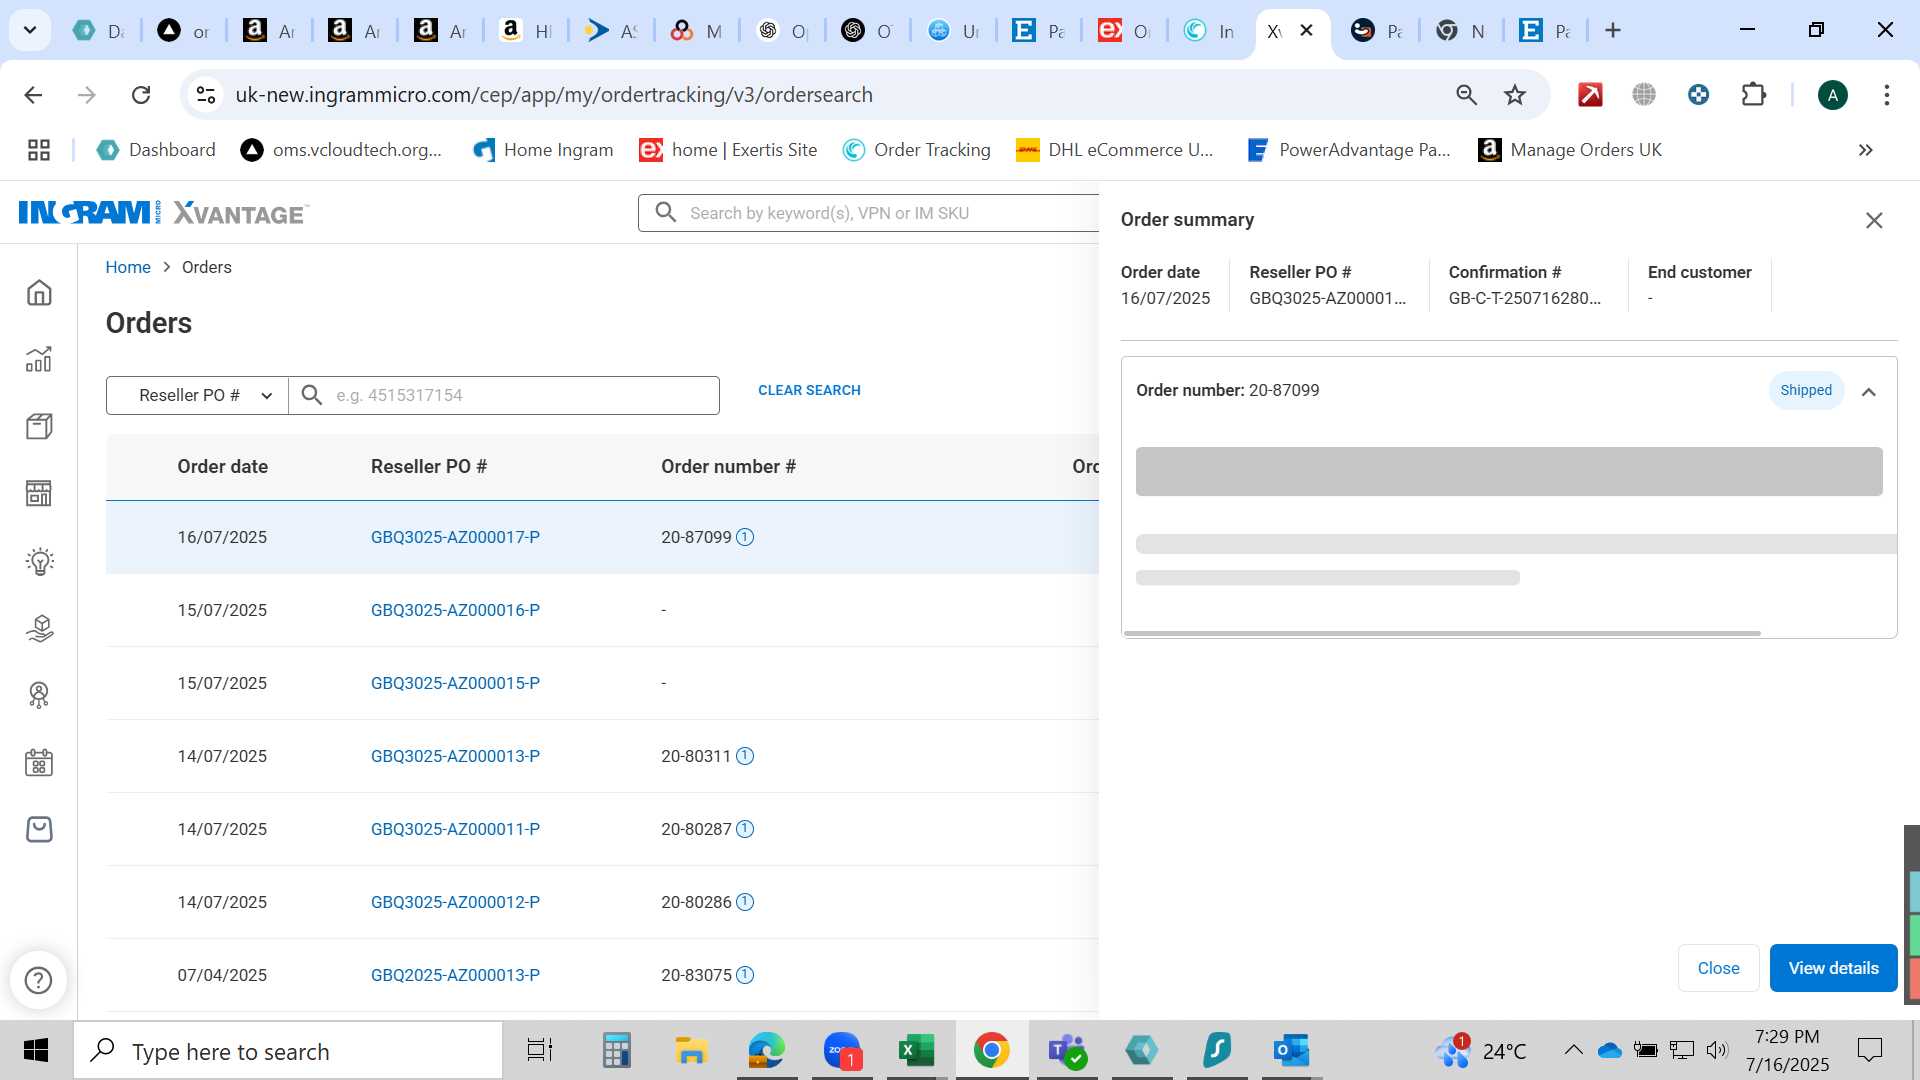The width and height of the screenshot is (1920, 1080).
Task: Open reseller PO GBQ3025-AZ000017-P
Action: pyautogui.click(x=455, y=537)
